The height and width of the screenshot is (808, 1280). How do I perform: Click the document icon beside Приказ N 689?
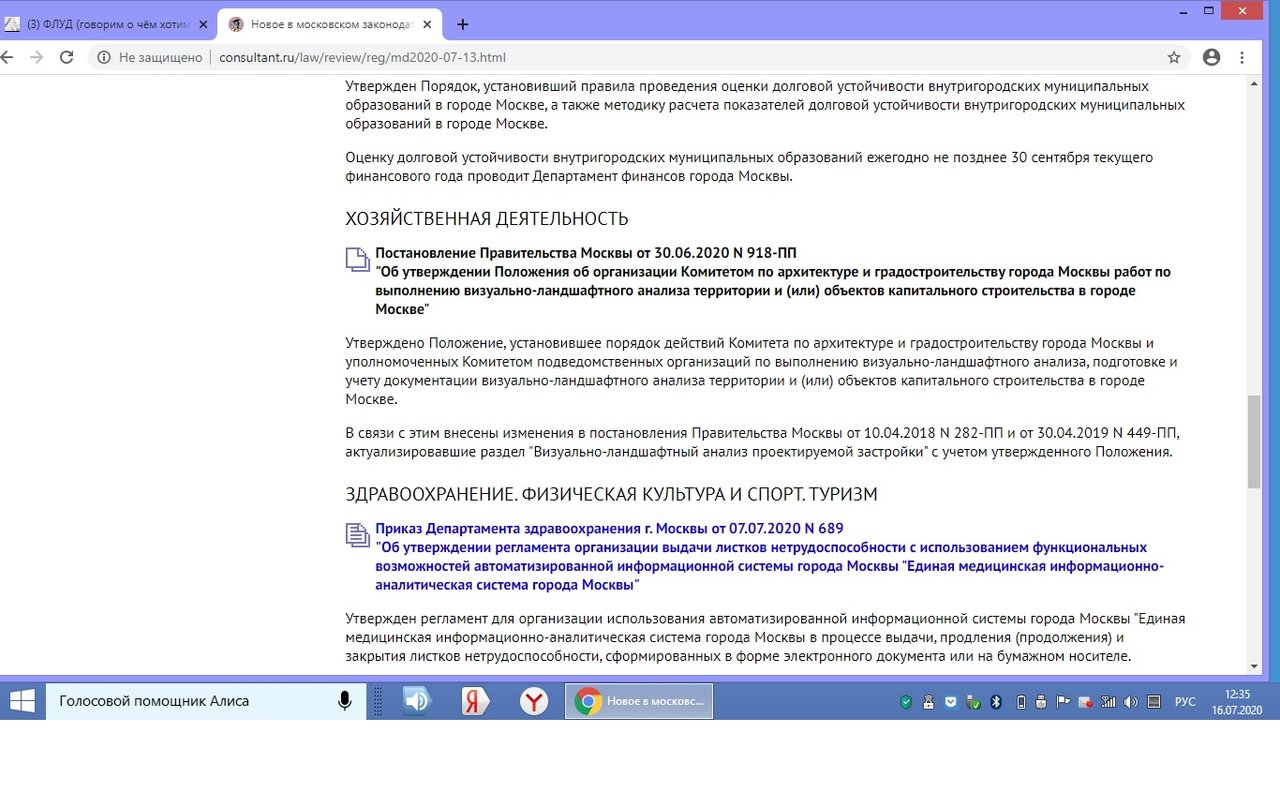point(357,535)
